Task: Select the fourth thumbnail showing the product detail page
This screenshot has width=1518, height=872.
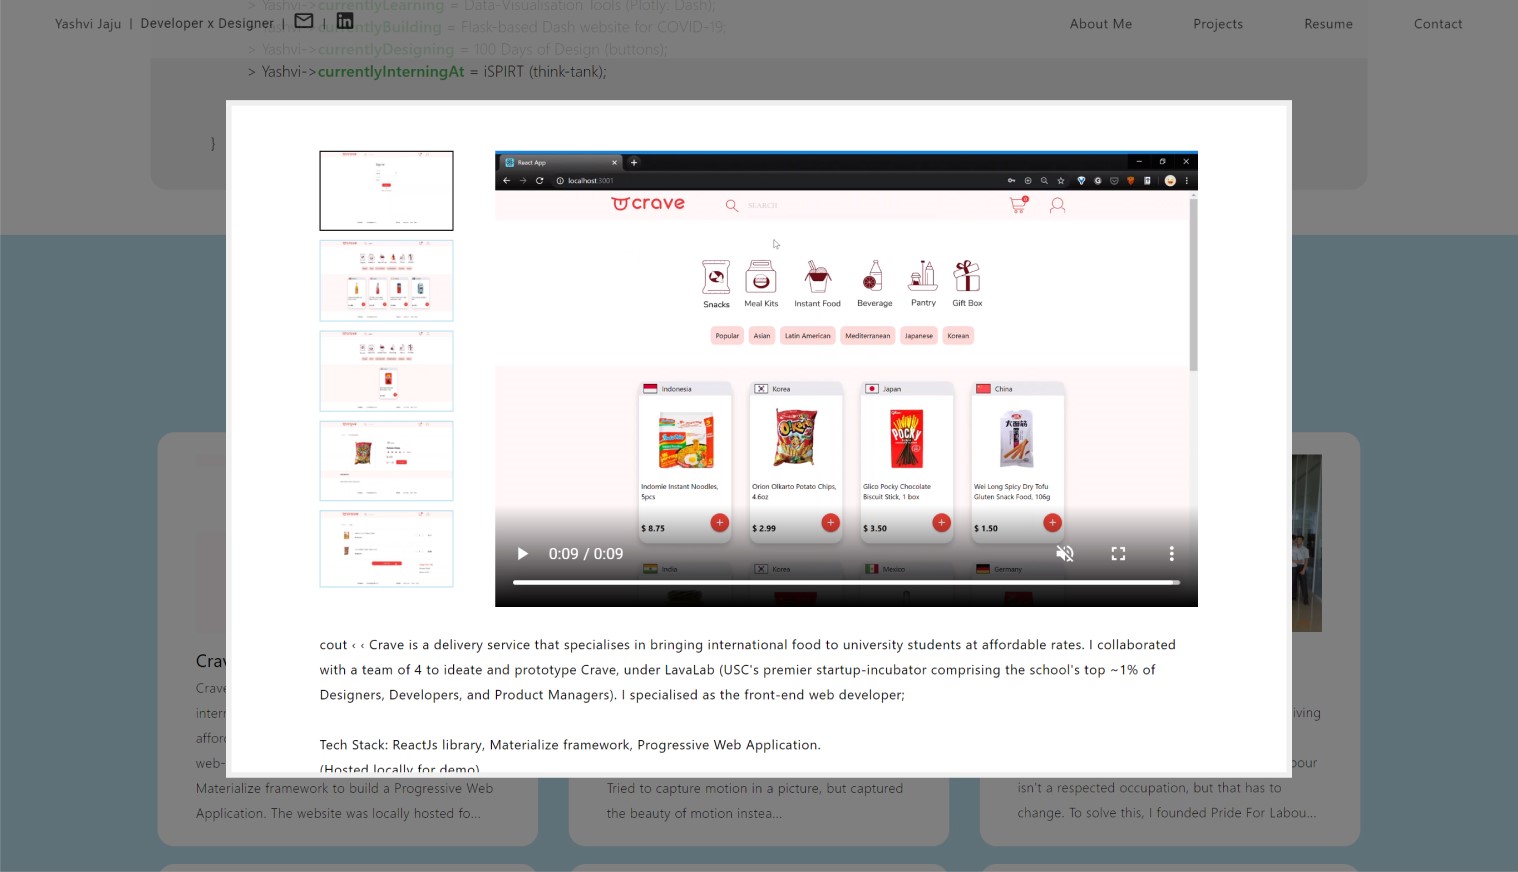Action: [x=386, y=460]
